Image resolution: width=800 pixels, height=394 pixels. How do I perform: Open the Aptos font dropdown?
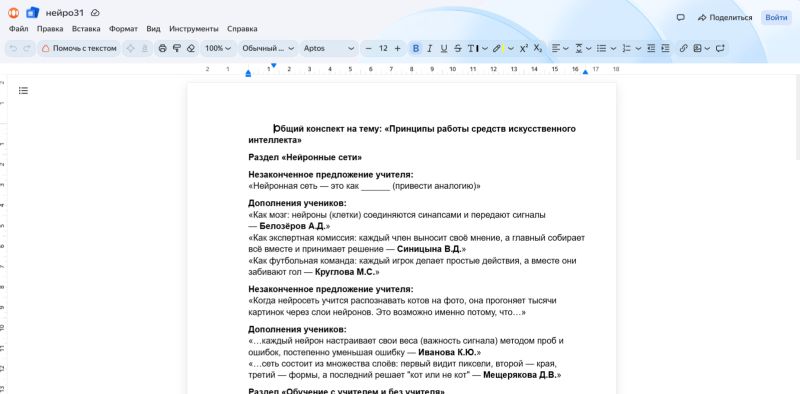(x=329, y=48)
